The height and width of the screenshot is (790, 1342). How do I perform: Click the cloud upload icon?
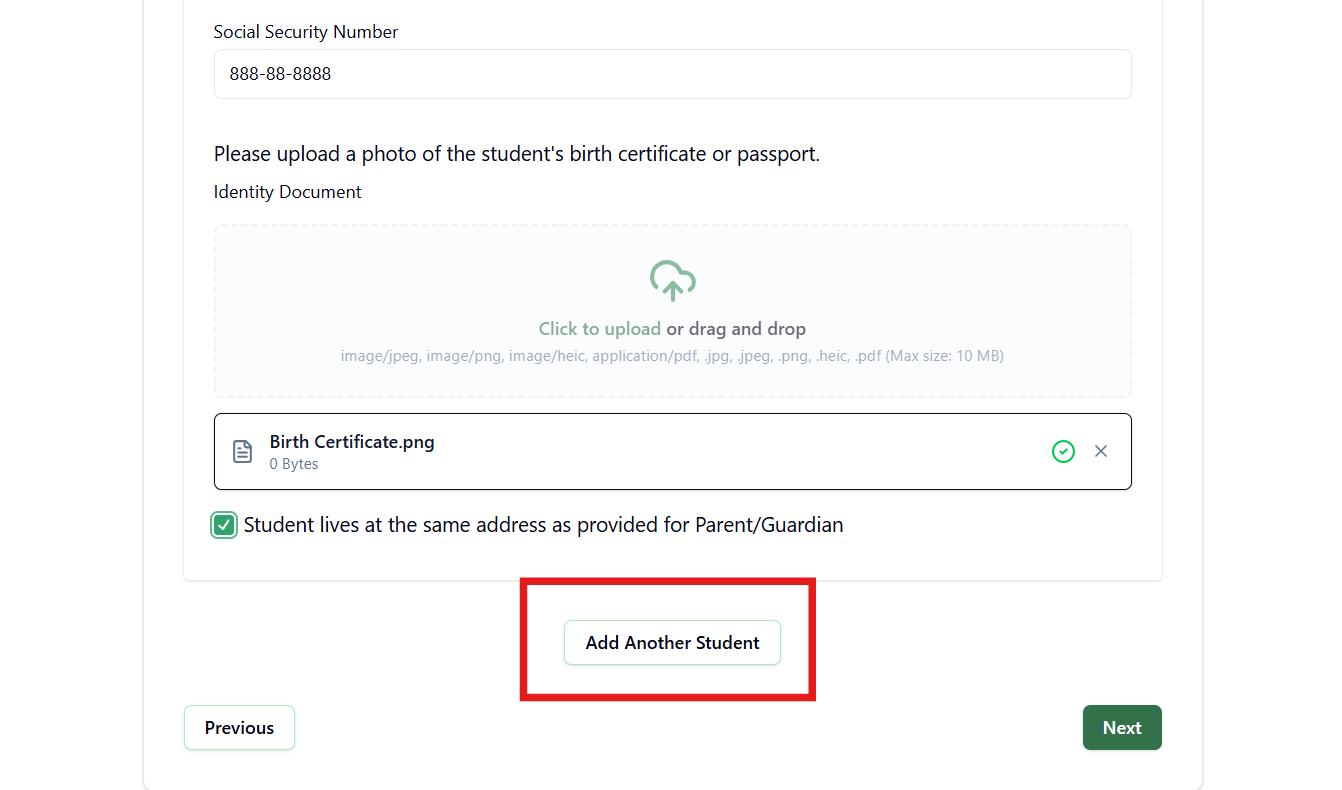672,281
